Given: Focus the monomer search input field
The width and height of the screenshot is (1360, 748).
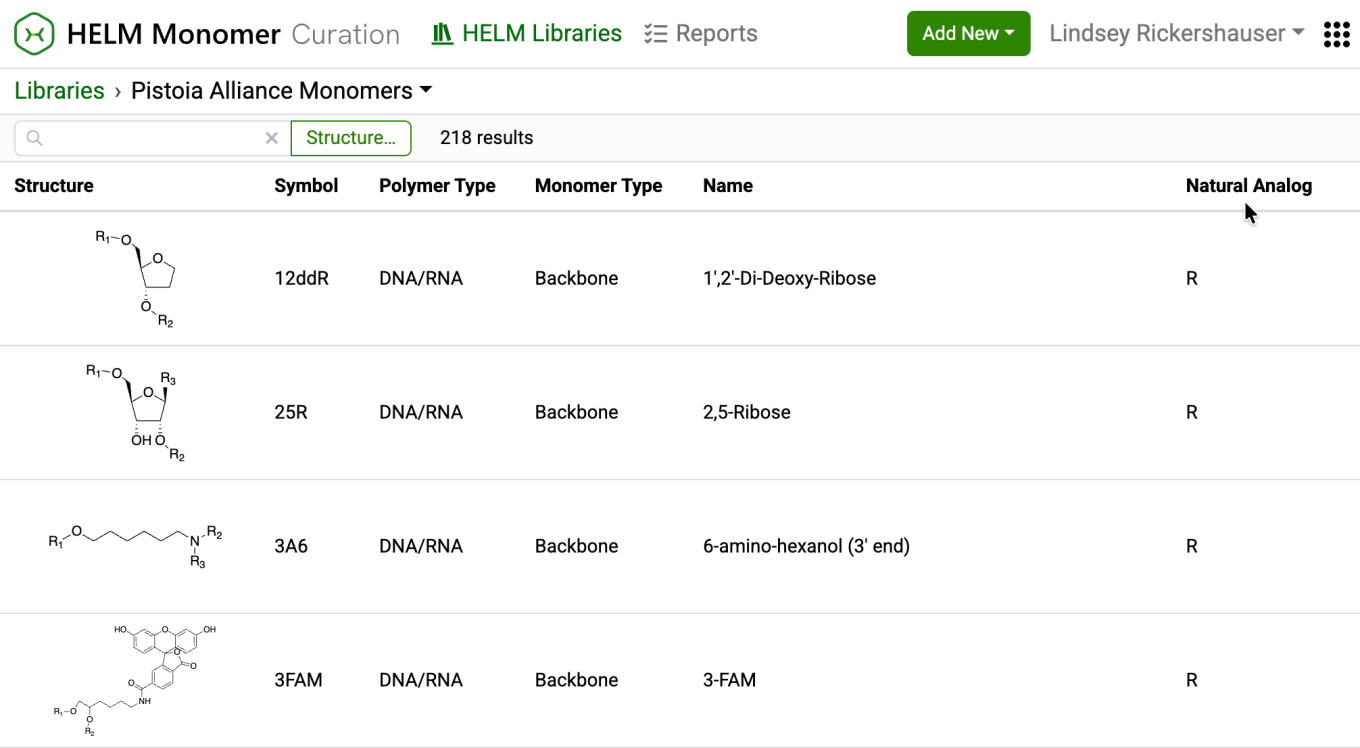Looking at the screenshot, I should pyautogui.click(x=150, y=138).
